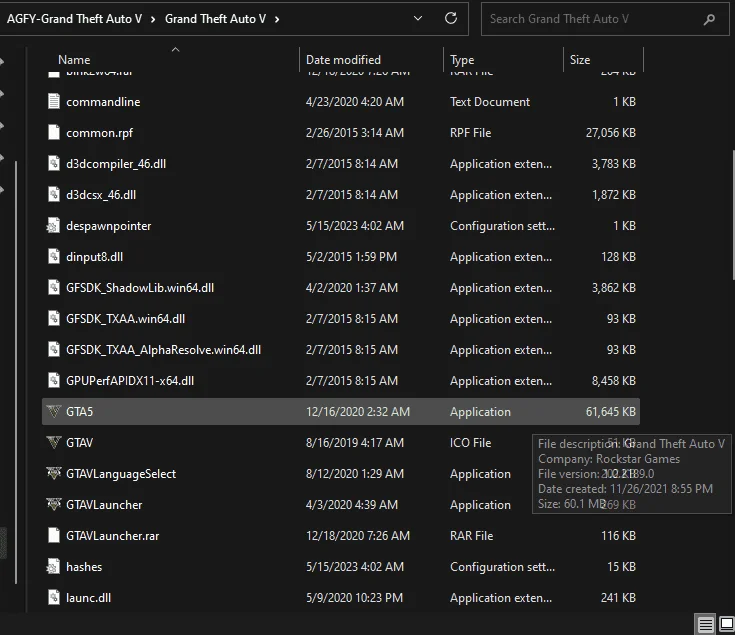Select the GTAVLanguageSelect file name
The width and height of the screenshot is (735, 635).
pos(121,473)
